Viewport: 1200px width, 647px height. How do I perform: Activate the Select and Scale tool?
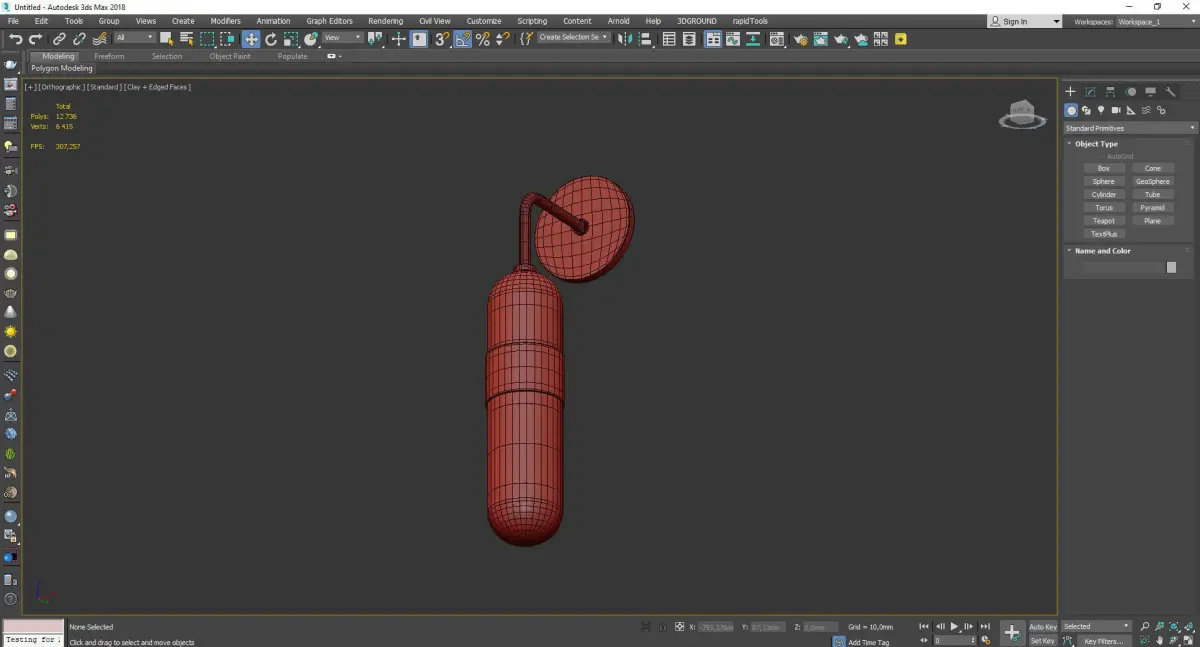(291, 39)
